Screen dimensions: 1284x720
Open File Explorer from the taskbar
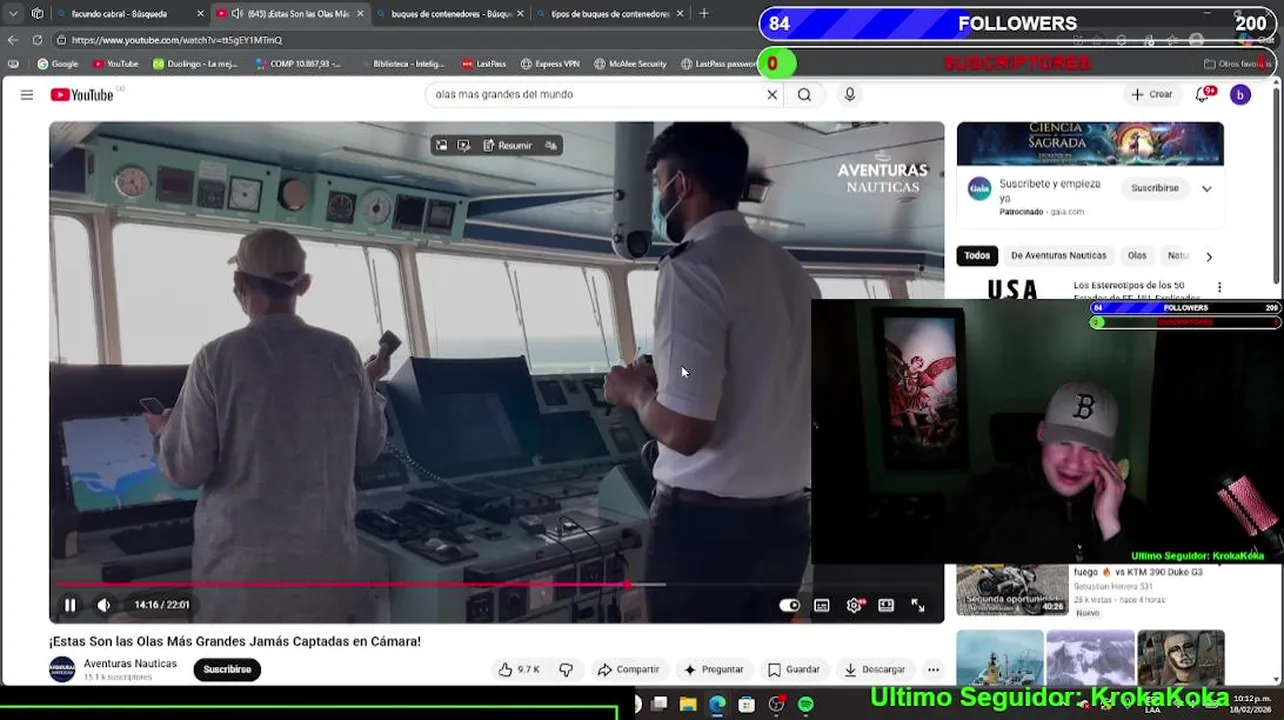coord(688,705)
